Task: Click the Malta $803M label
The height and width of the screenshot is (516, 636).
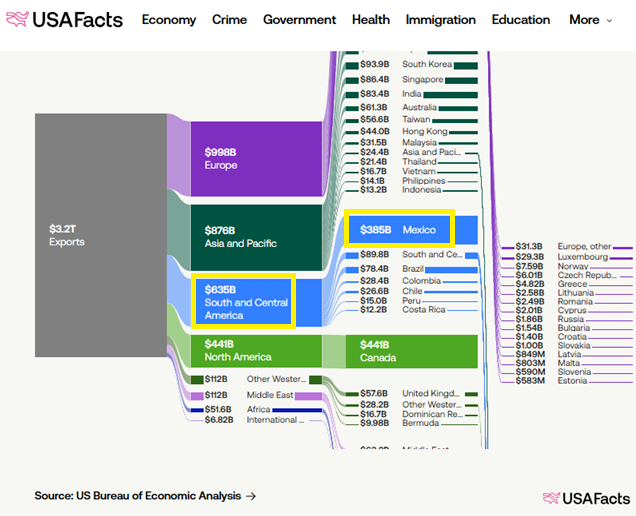Action: [x=548, y=363]
